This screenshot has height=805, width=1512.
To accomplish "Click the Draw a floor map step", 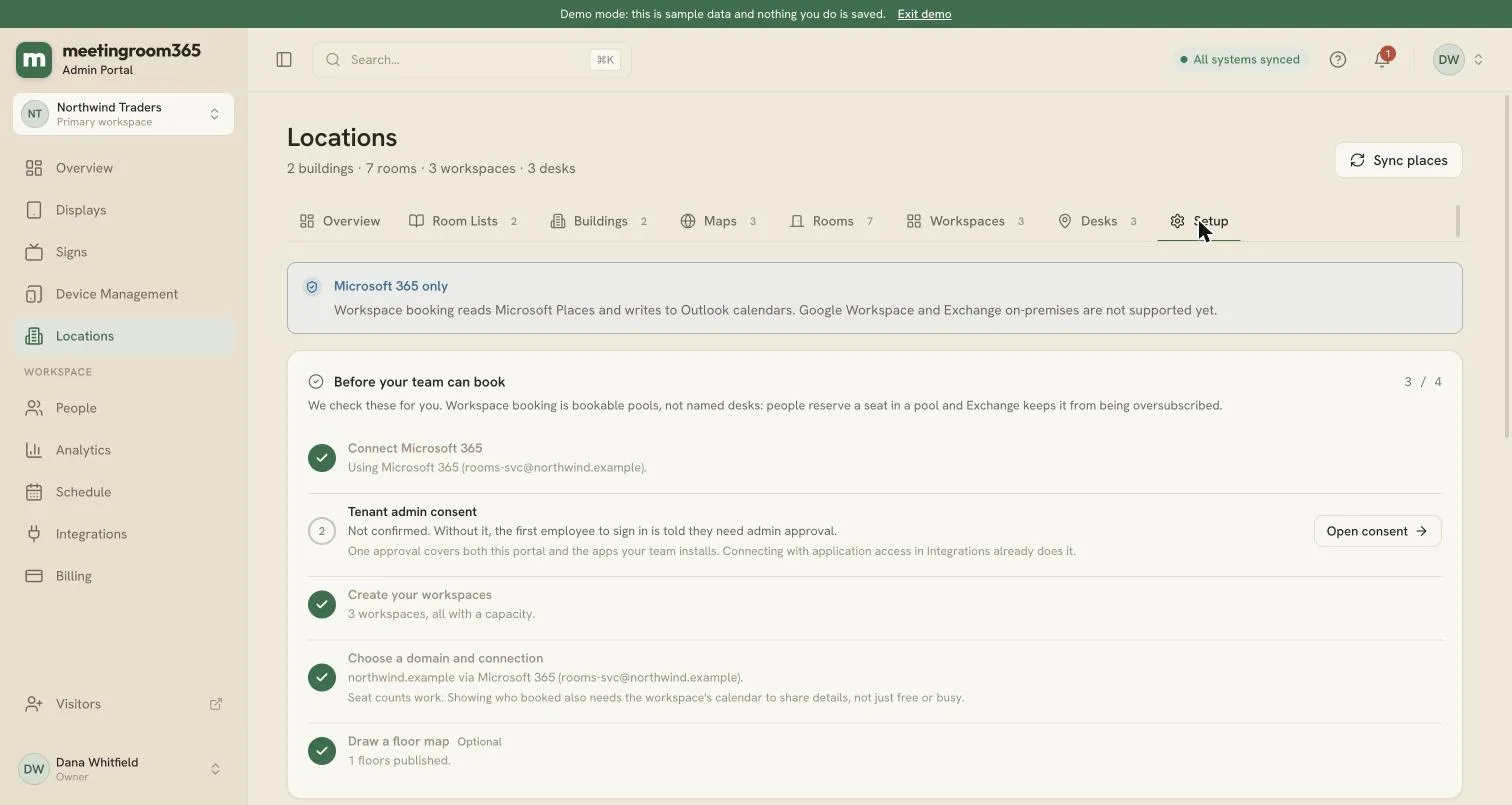I will [x=875, y=751].
